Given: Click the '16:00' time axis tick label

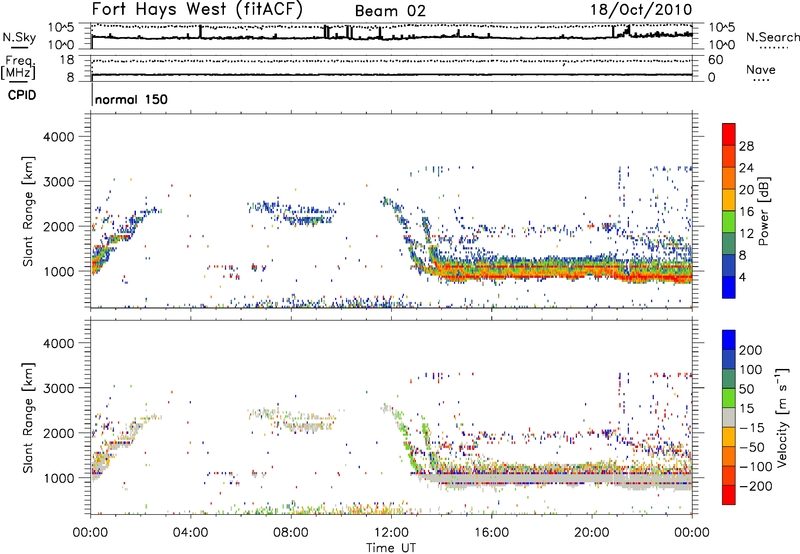Looking at the screenshot, I should [x=491, y=533].
